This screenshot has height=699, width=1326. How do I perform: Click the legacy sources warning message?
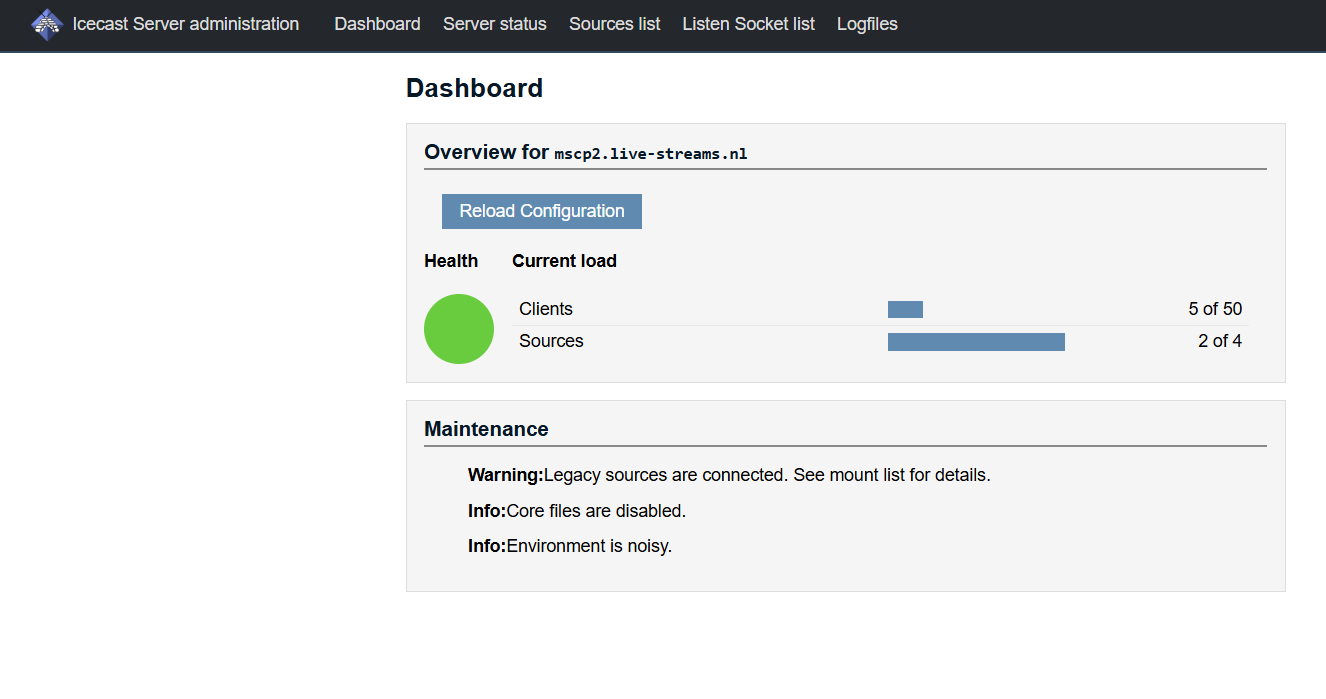pos(728,474)
